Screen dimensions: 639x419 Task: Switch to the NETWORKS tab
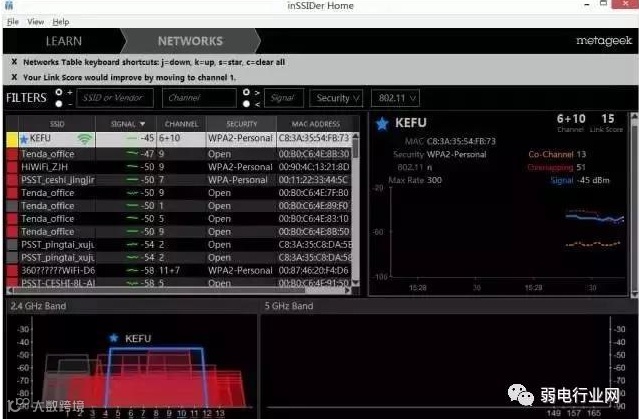tap(190, 41)
